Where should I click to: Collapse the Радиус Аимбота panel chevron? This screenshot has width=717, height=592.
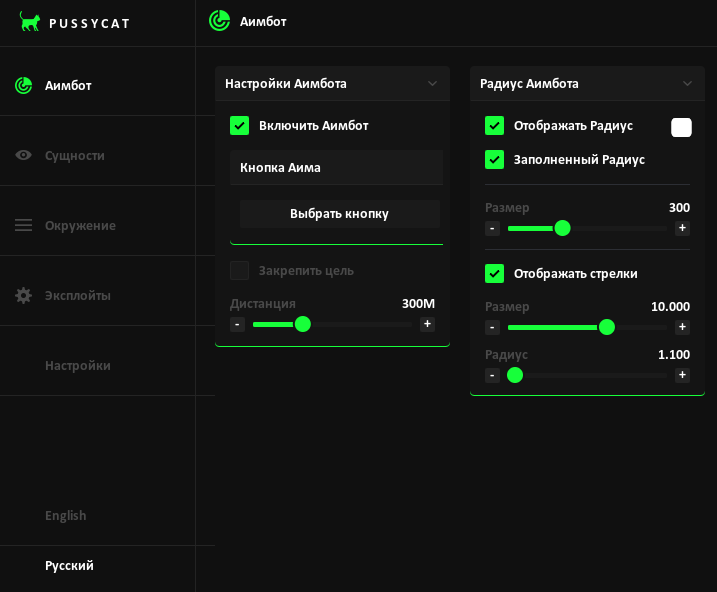[x=687, y=84]
